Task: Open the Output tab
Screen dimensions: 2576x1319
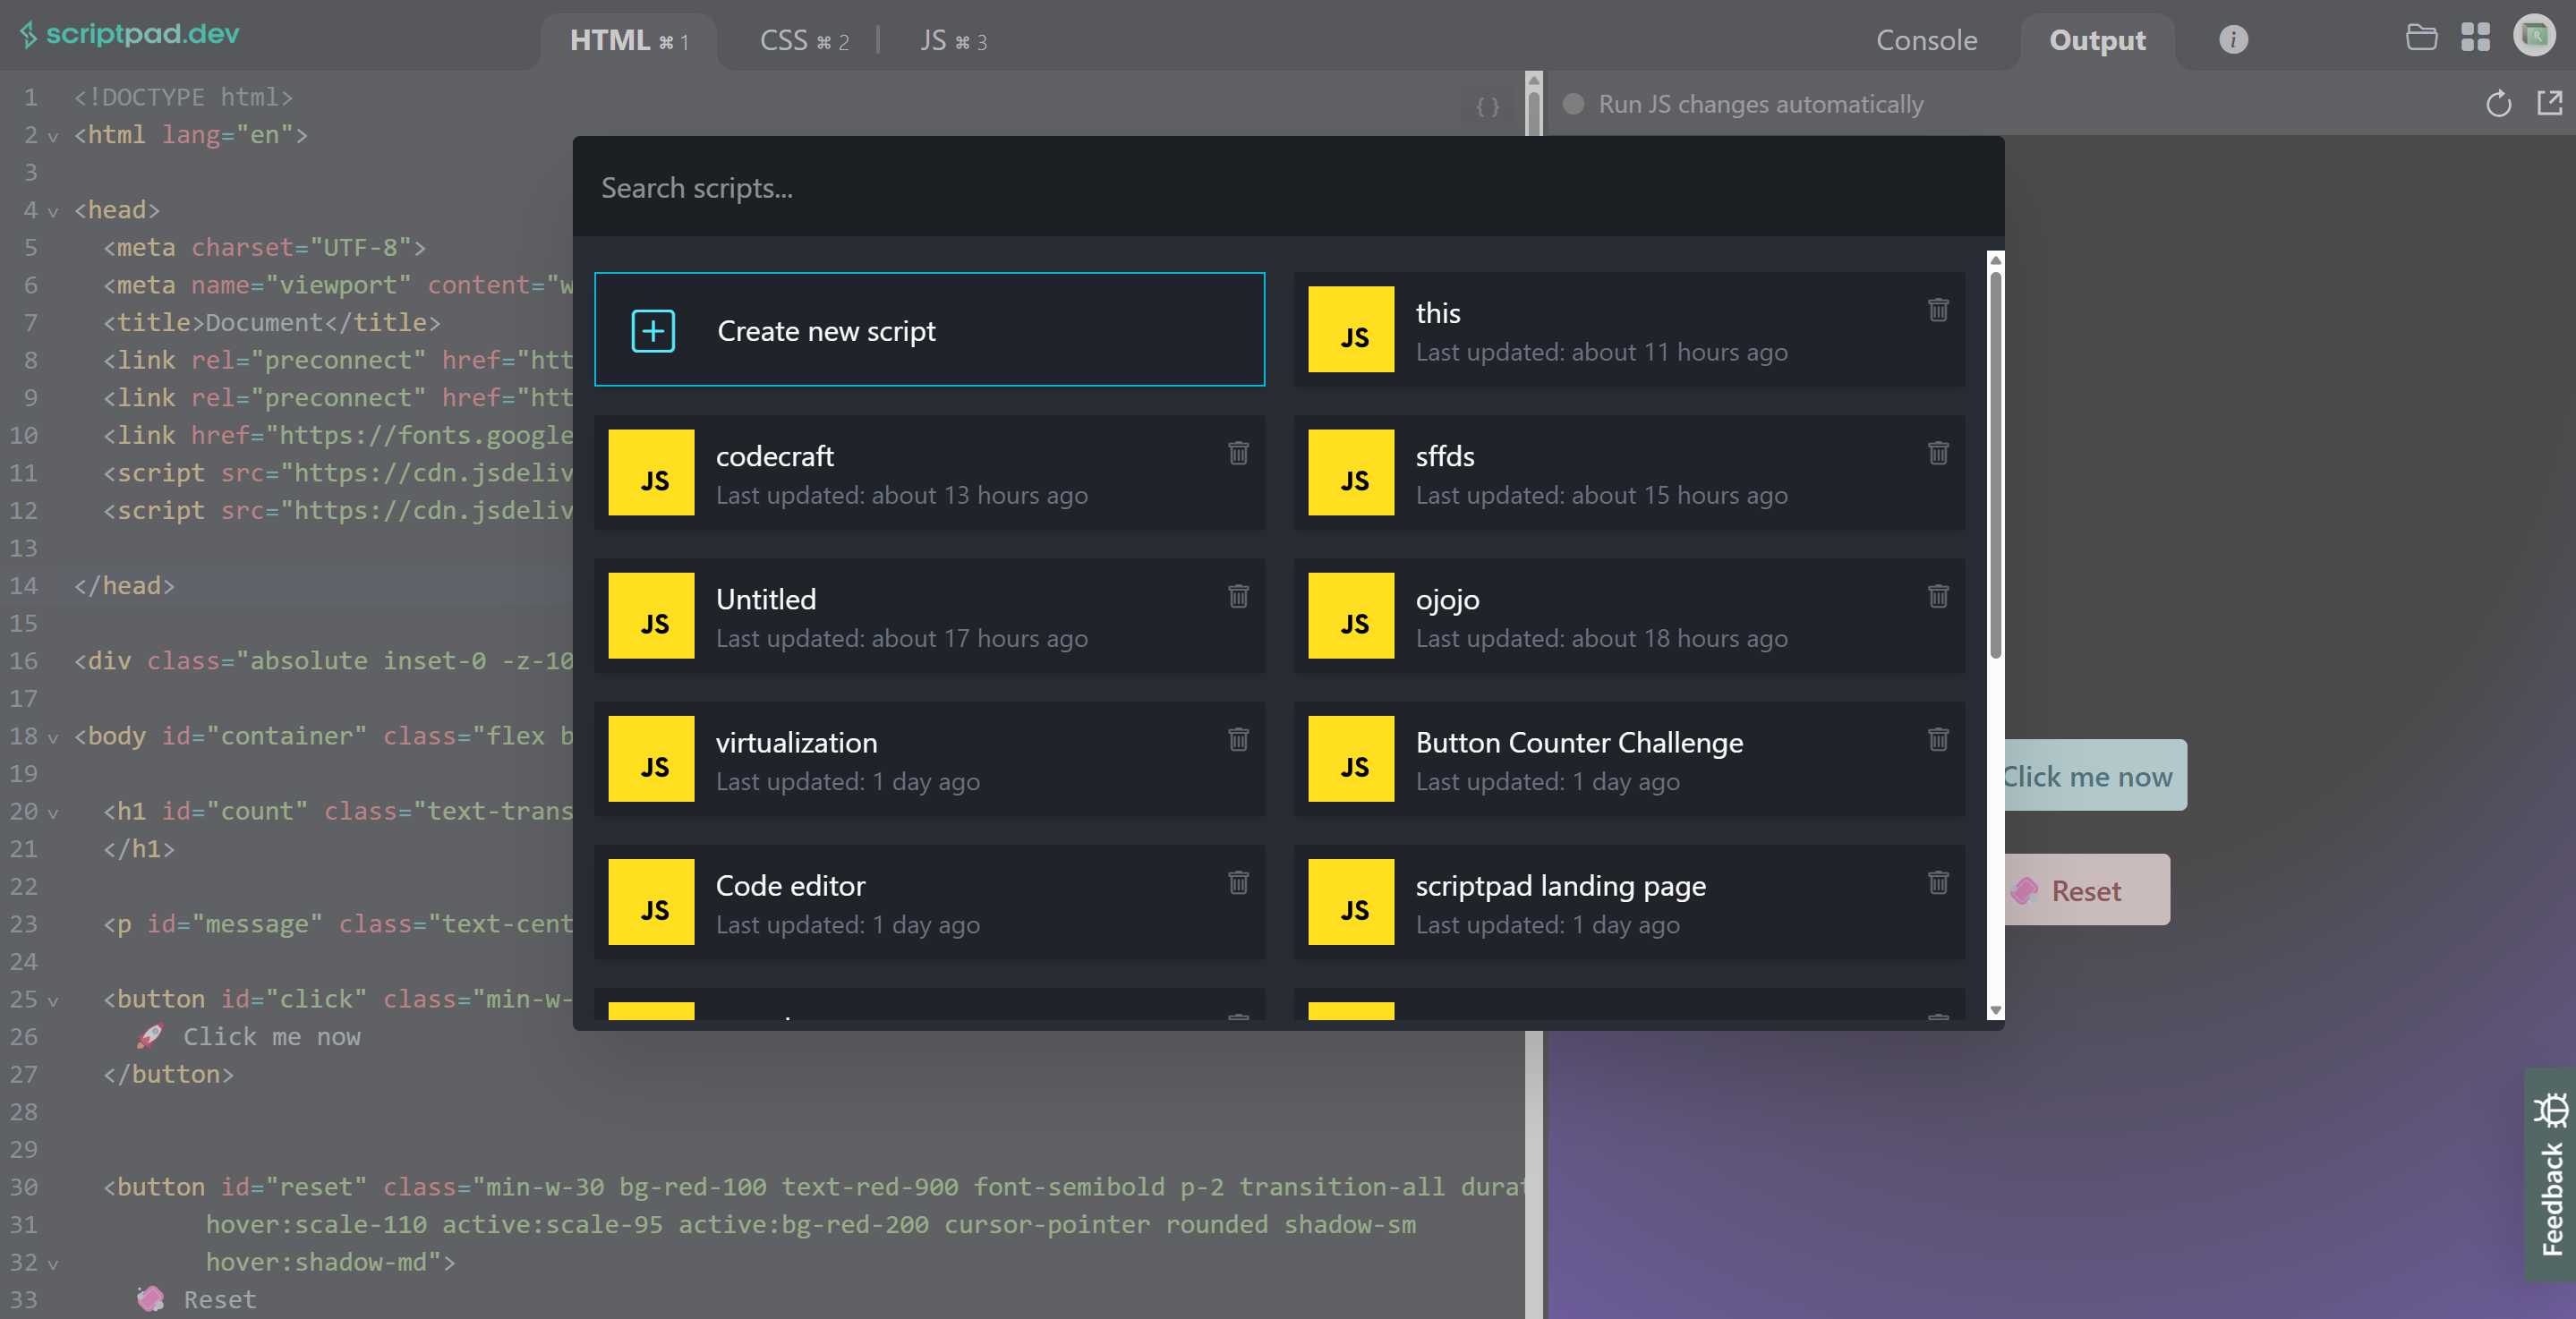Action: [x=2097, y=40]
